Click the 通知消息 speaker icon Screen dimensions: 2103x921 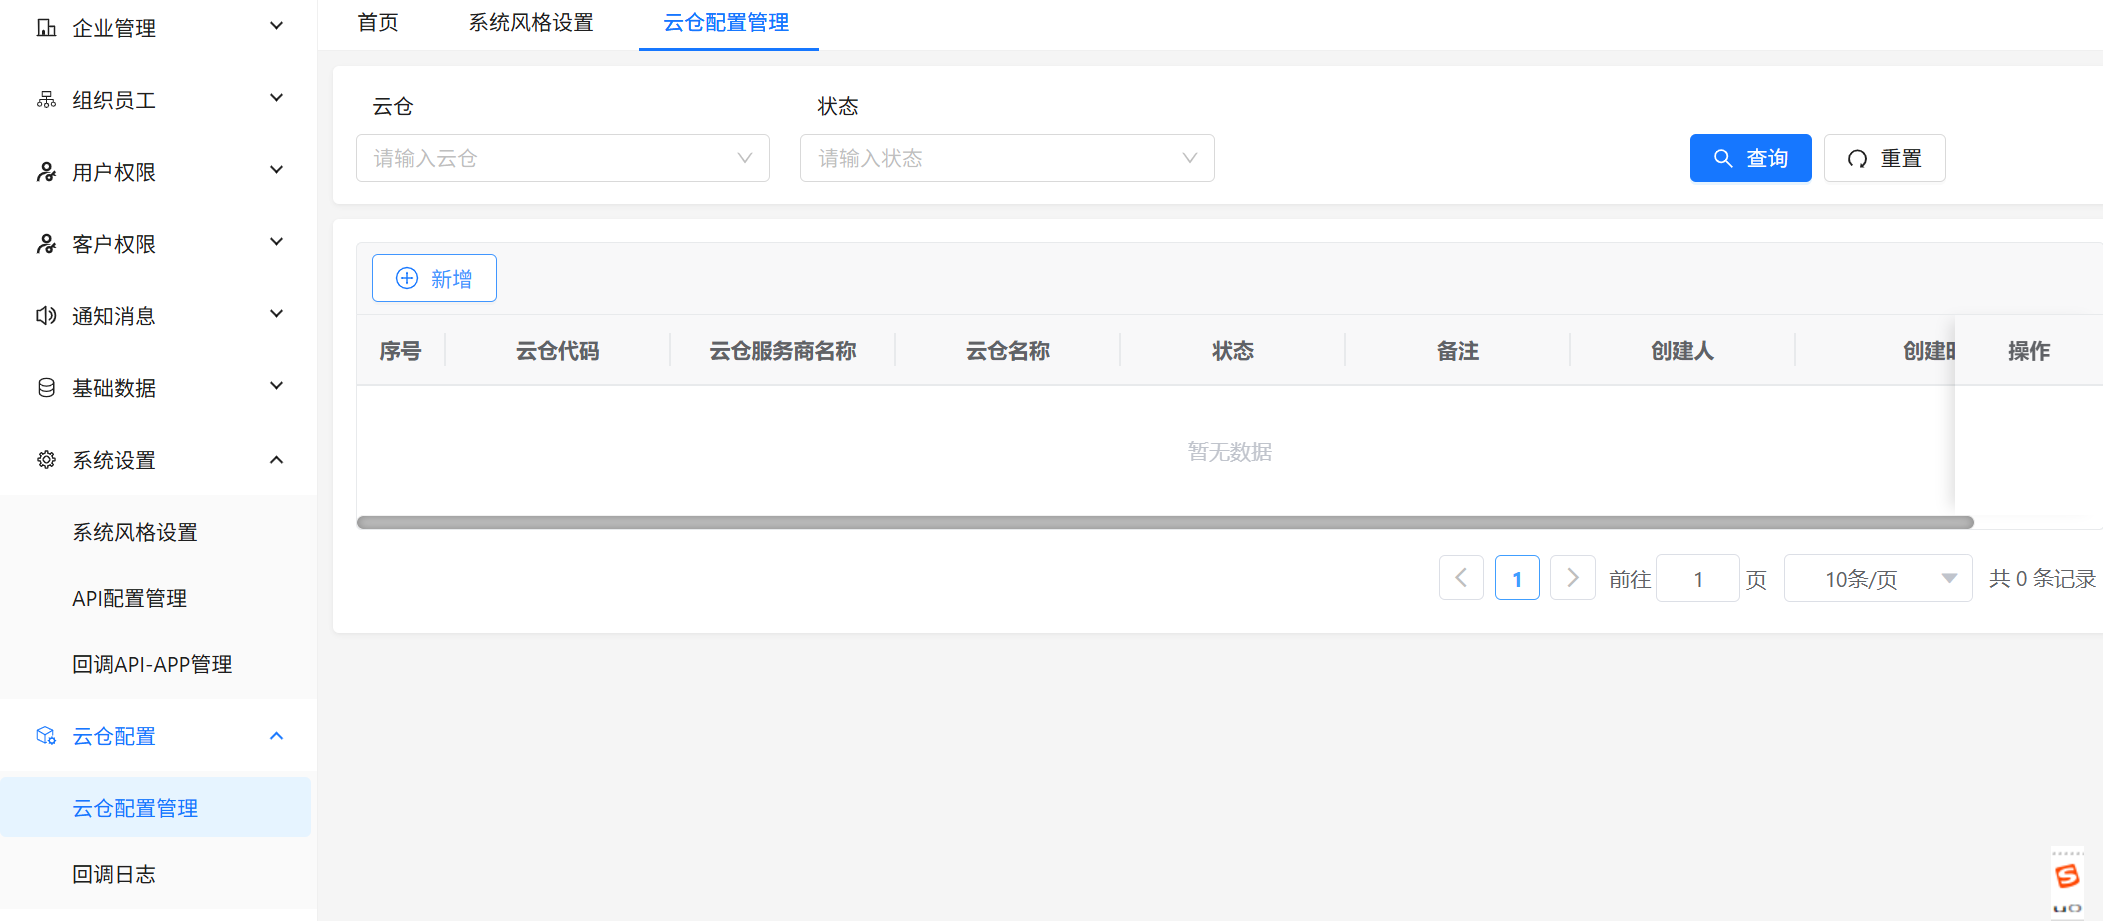click(46, 316)
